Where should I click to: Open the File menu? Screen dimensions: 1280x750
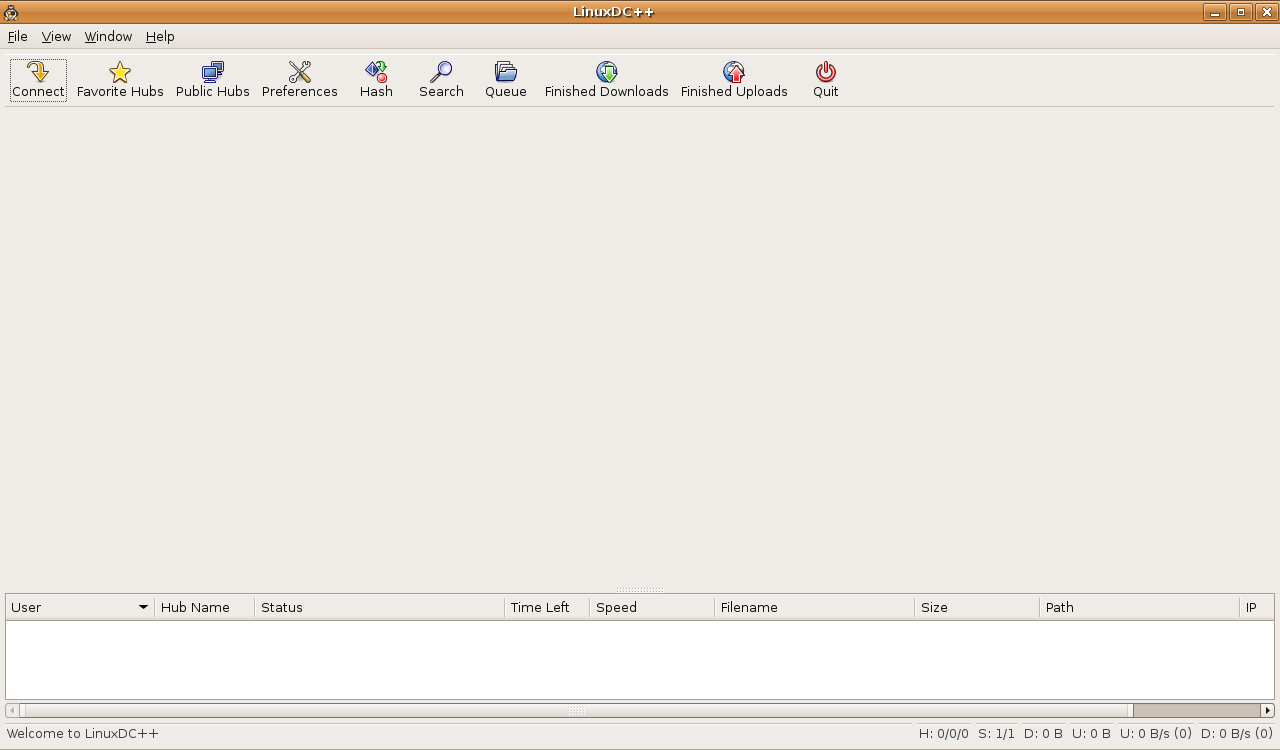coord(18,36)
